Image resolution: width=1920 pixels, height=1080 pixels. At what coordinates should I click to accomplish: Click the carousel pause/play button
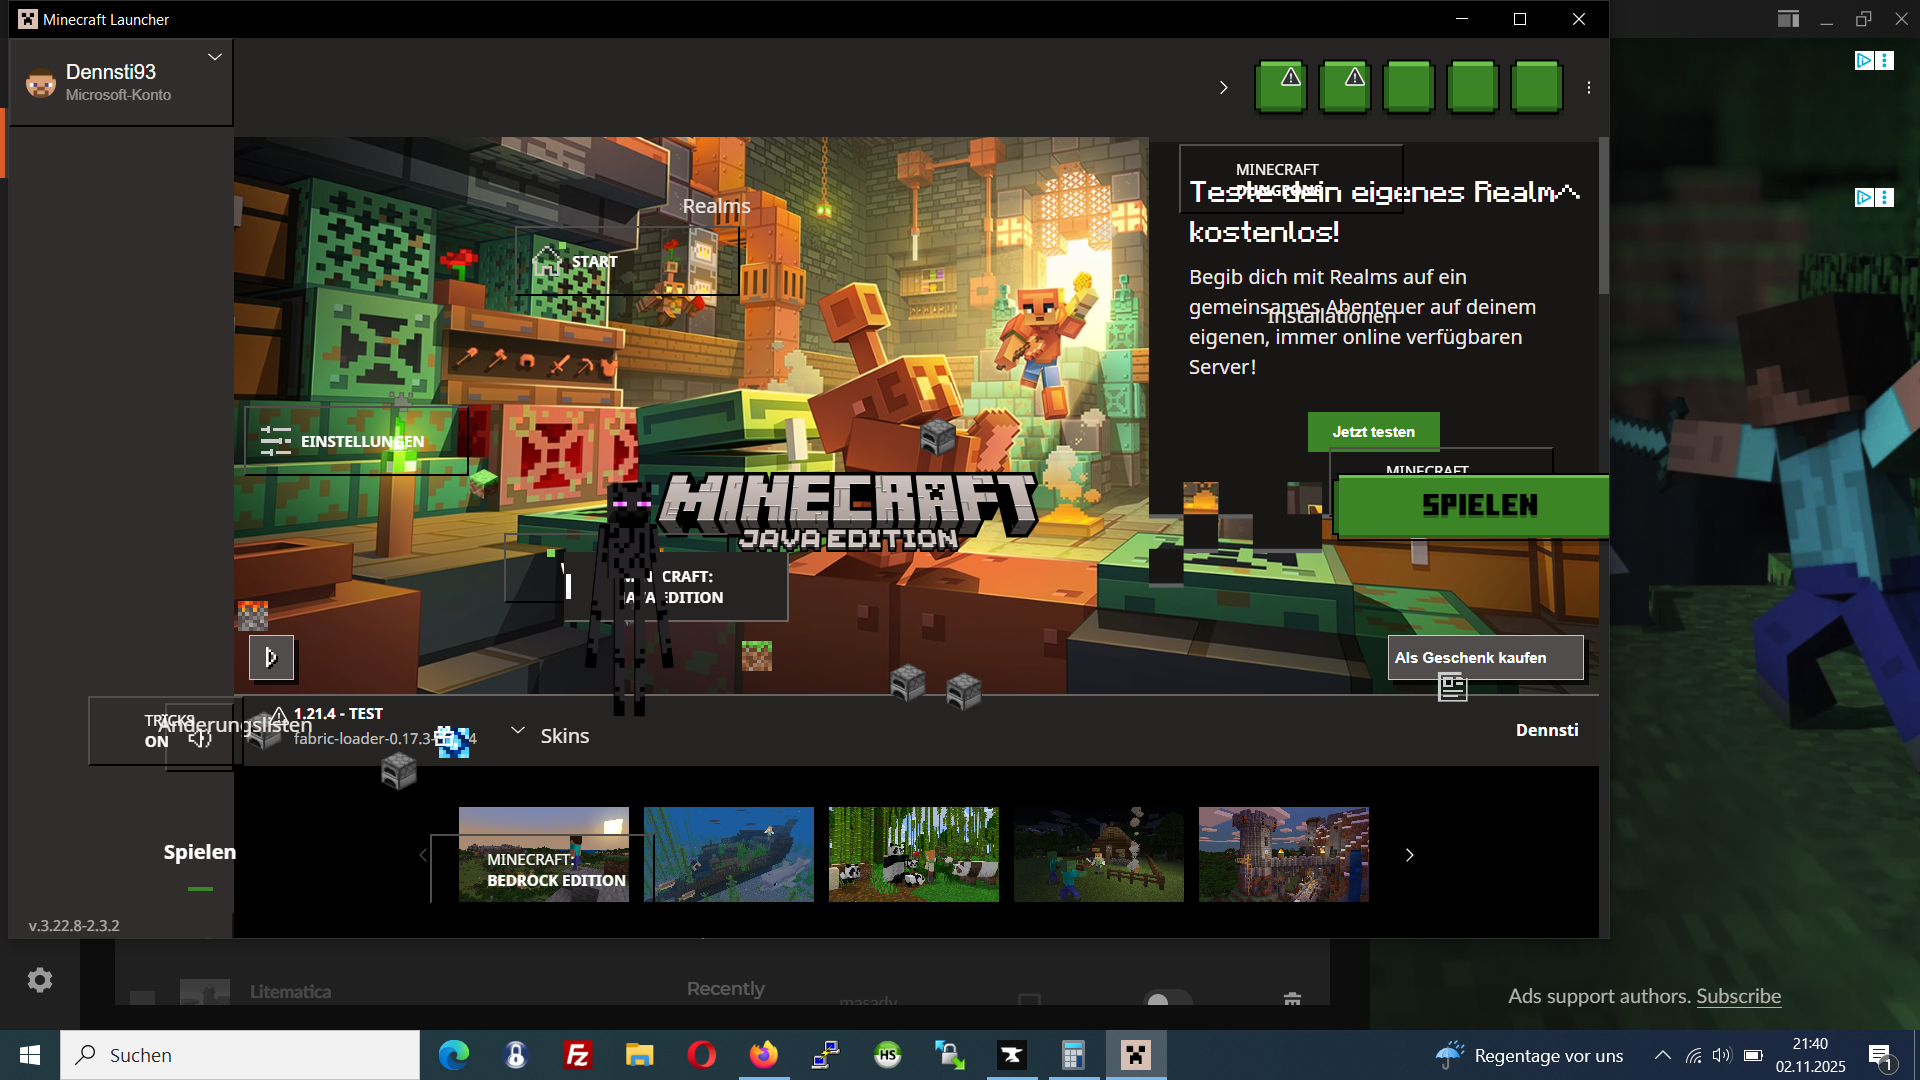pos(271,658)
